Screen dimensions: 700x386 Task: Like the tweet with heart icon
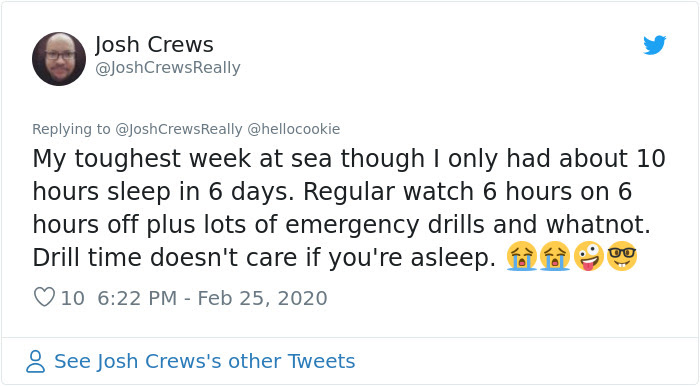coord(45,297)
